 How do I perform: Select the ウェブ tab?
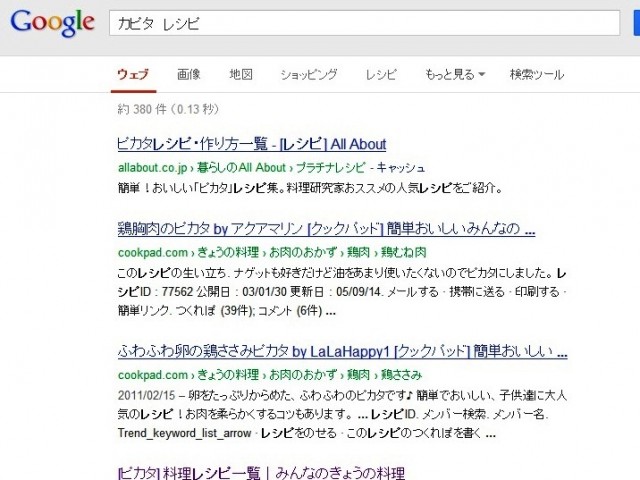click(133, 75)
